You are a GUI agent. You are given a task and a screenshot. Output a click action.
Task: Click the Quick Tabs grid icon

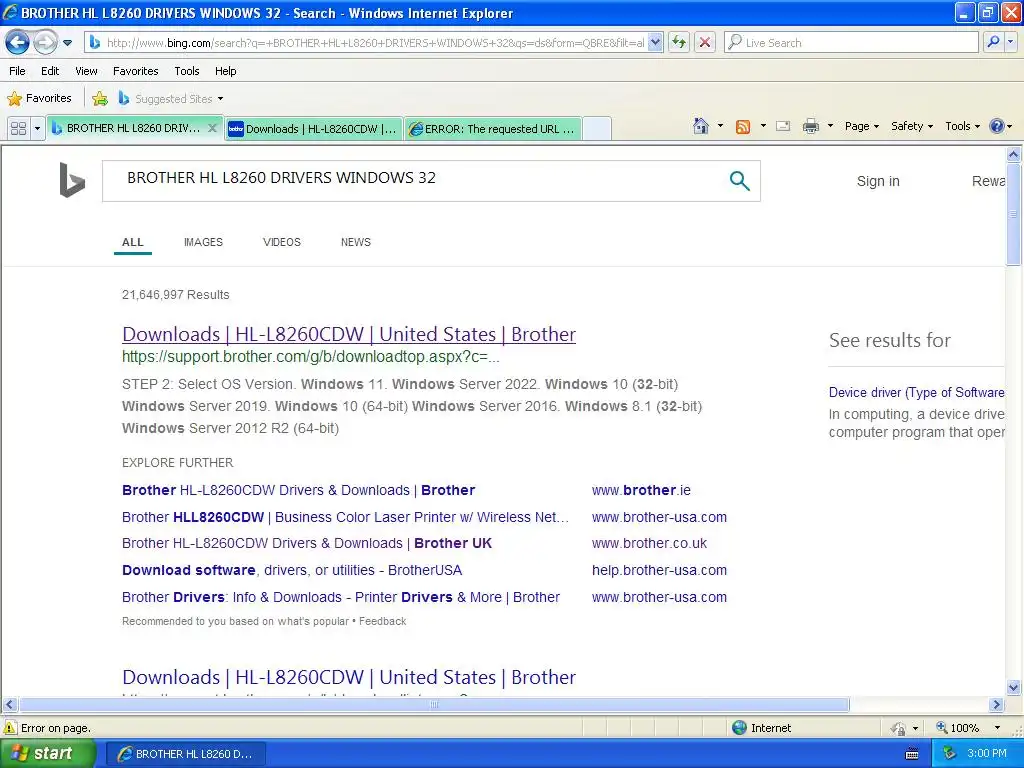click(x=18, y=129)
